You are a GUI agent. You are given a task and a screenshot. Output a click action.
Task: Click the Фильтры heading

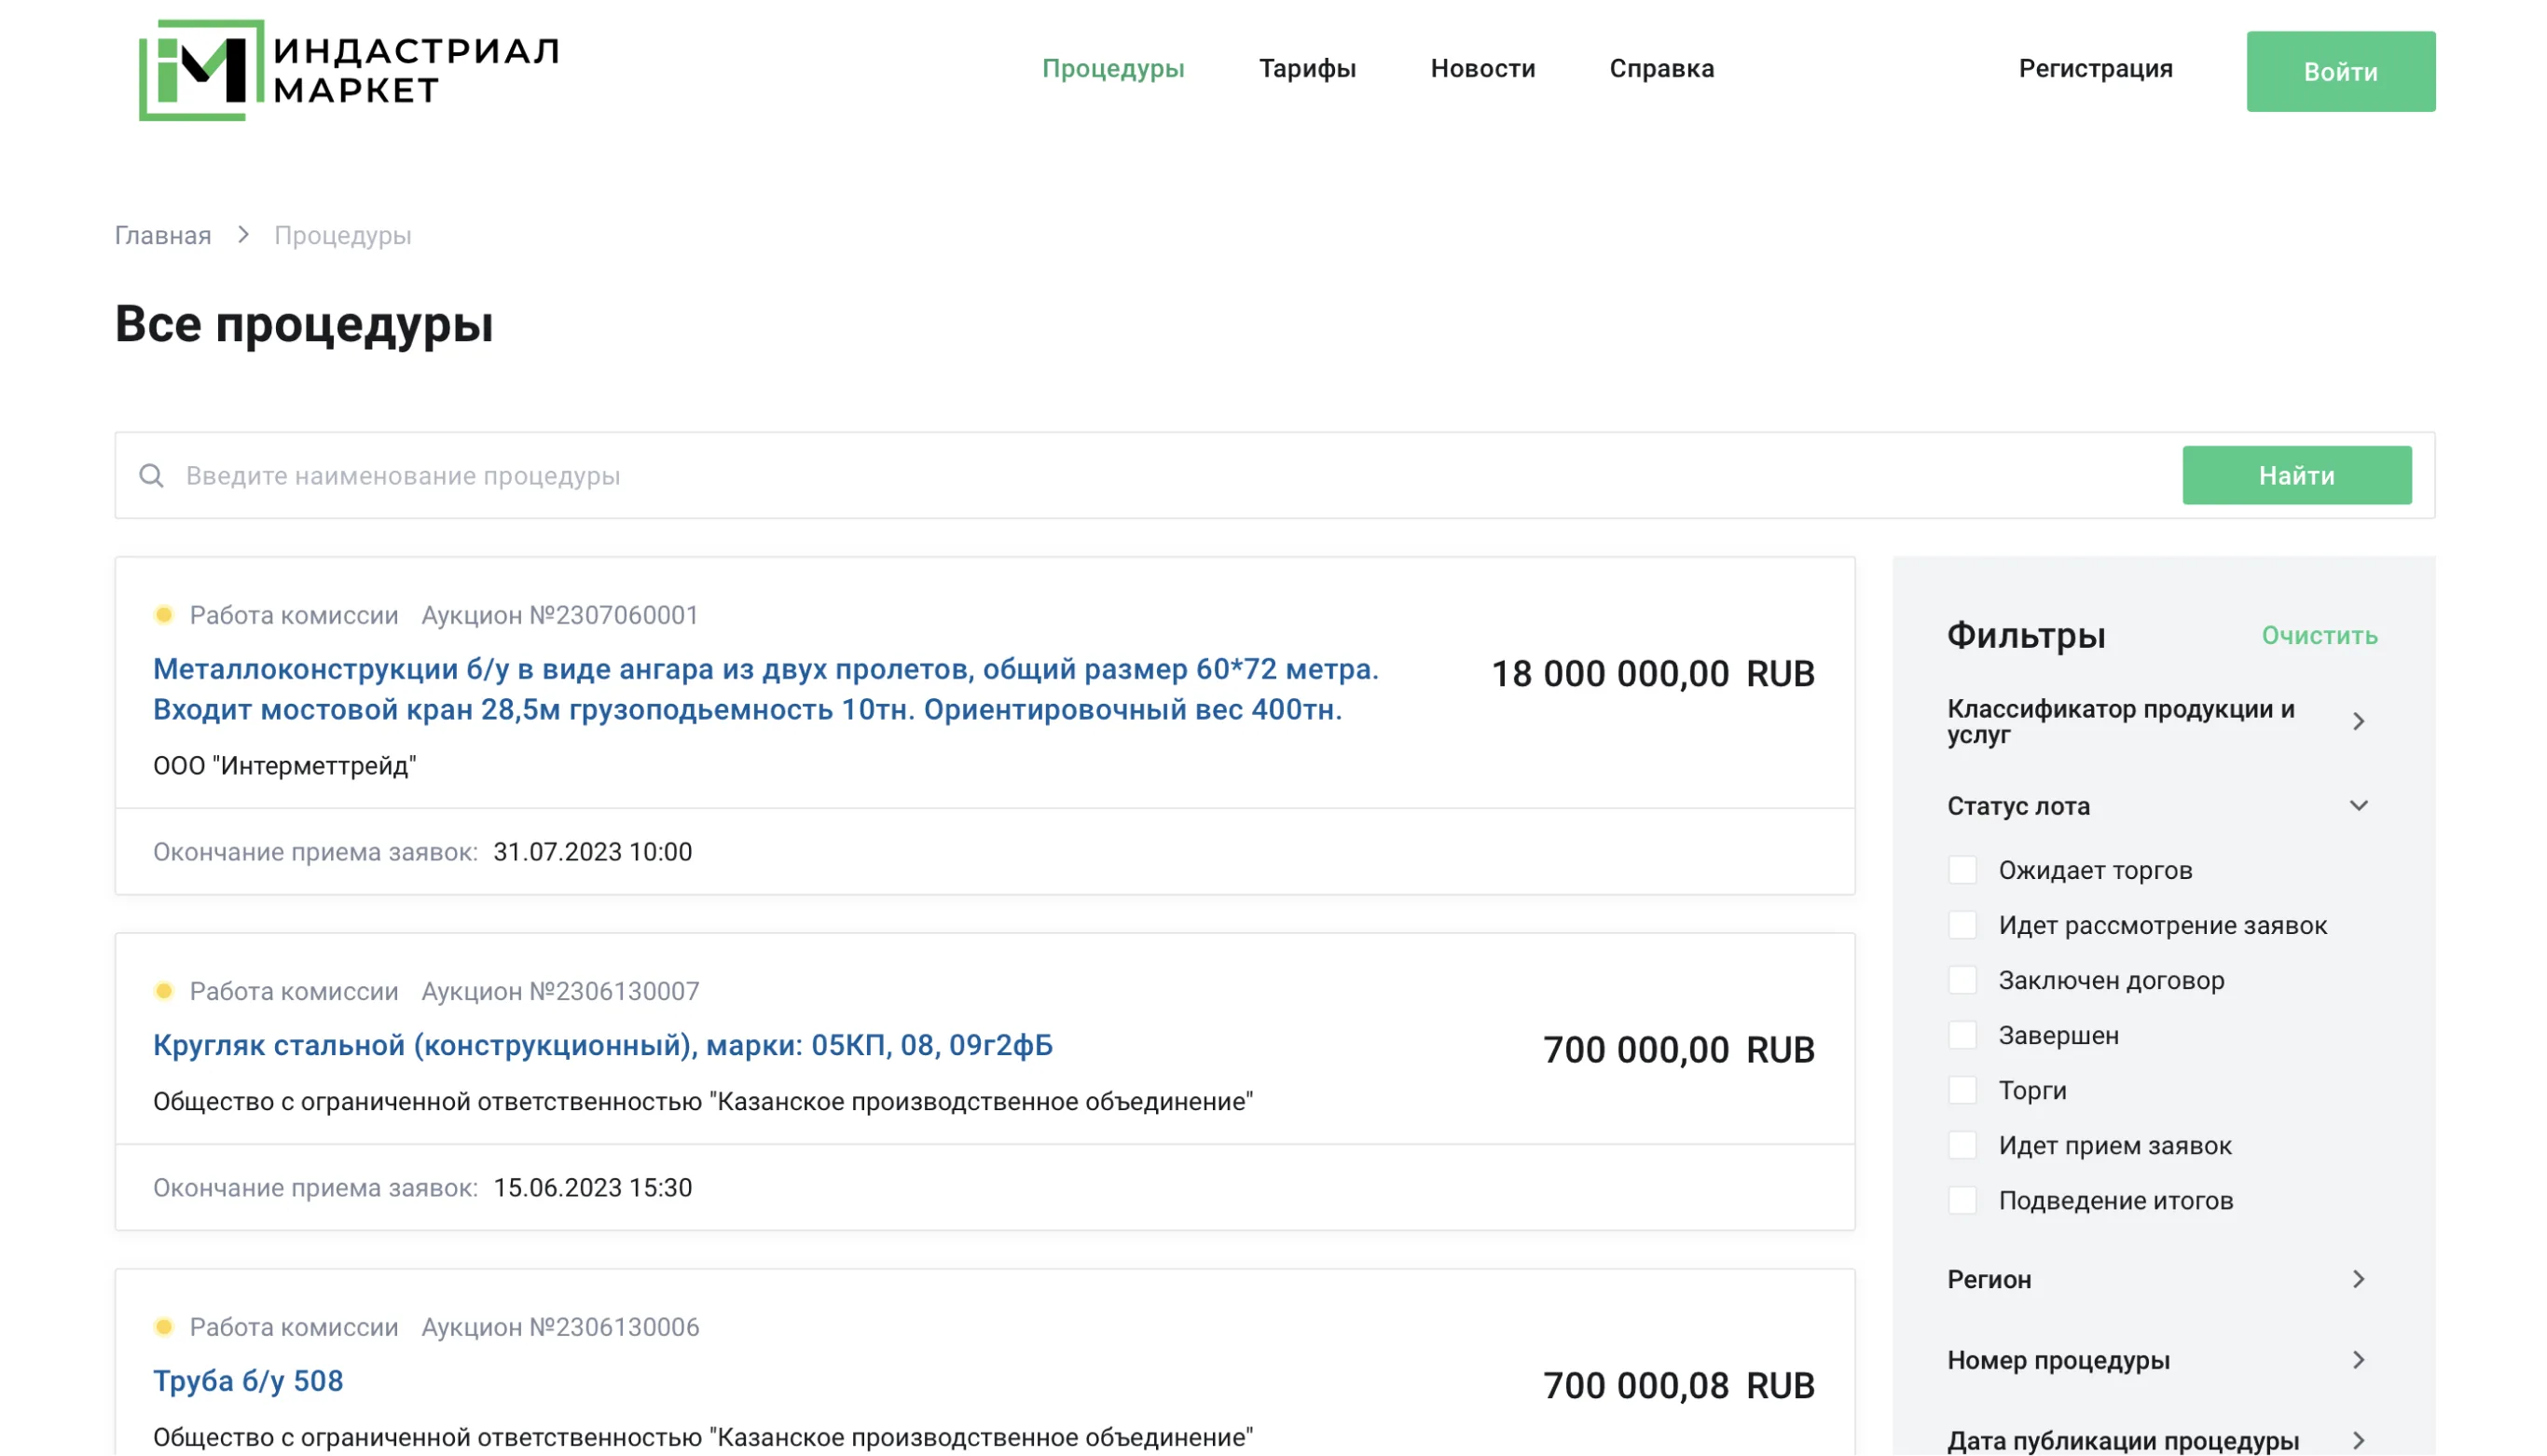pos(2026,636)
